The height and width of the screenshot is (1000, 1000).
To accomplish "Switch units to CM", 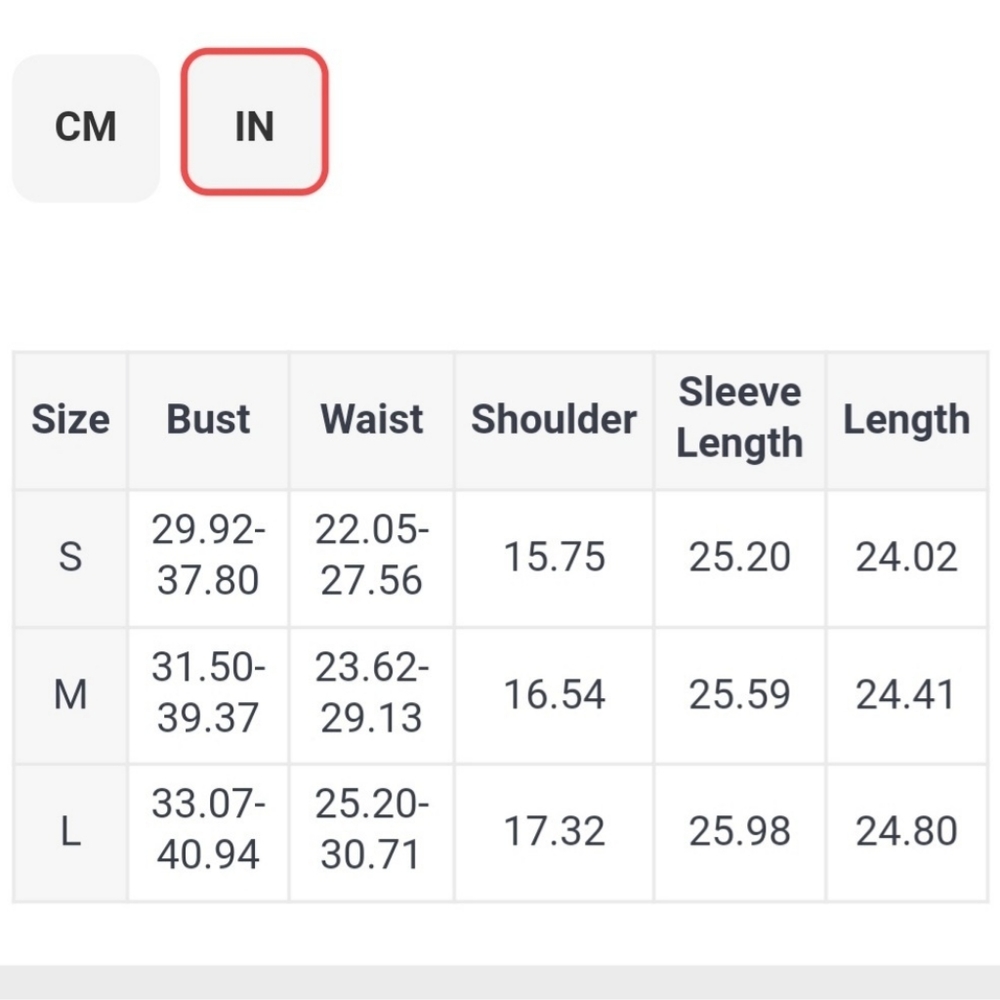I will (x=86, y=127).
